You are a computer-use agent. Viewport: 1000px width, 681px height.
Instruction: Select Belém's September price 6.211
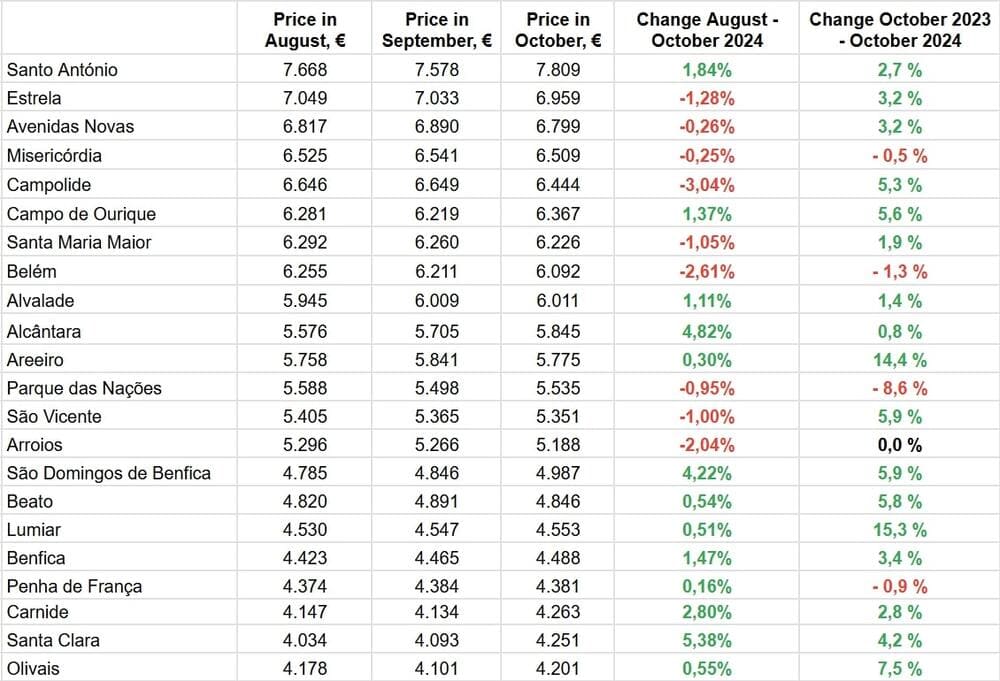point(437,271)
